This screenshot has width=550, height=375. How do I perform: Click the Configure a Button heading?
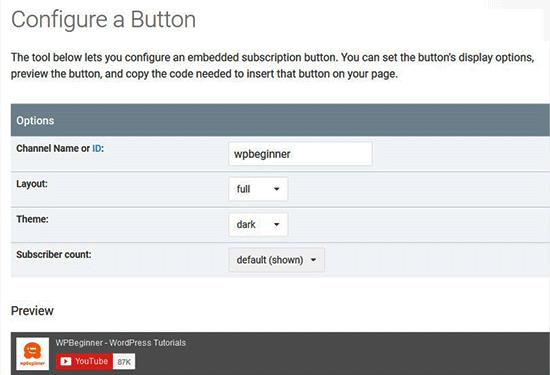tap(103, 20)
